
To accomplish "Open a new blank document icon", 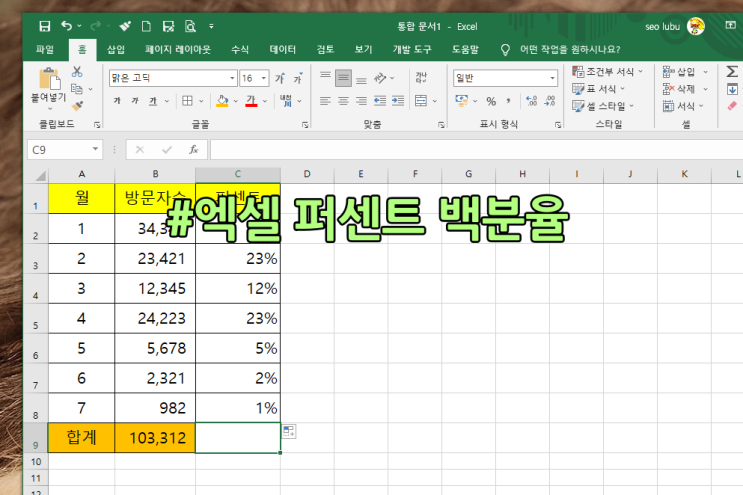I will [146, 27].
